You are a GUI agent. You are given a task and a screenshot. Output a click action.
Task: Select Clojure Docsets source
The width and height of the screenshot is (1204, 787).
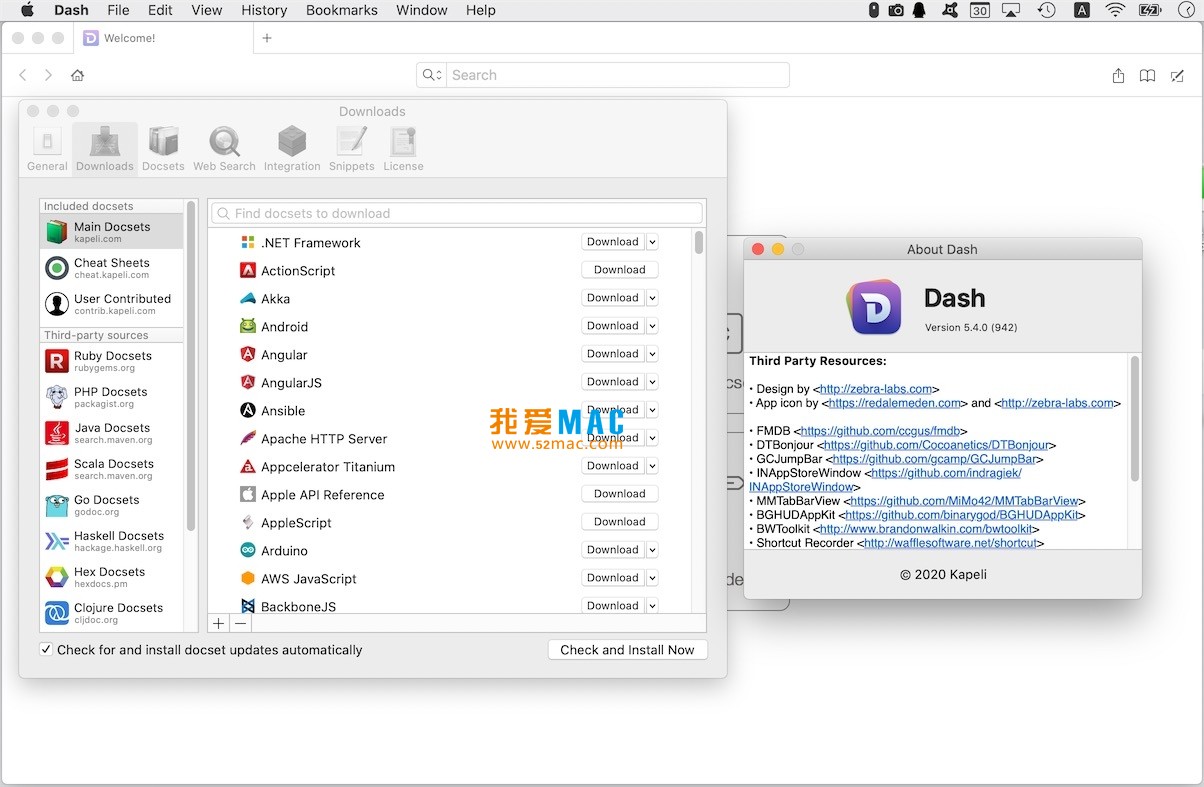coord(112,613)
